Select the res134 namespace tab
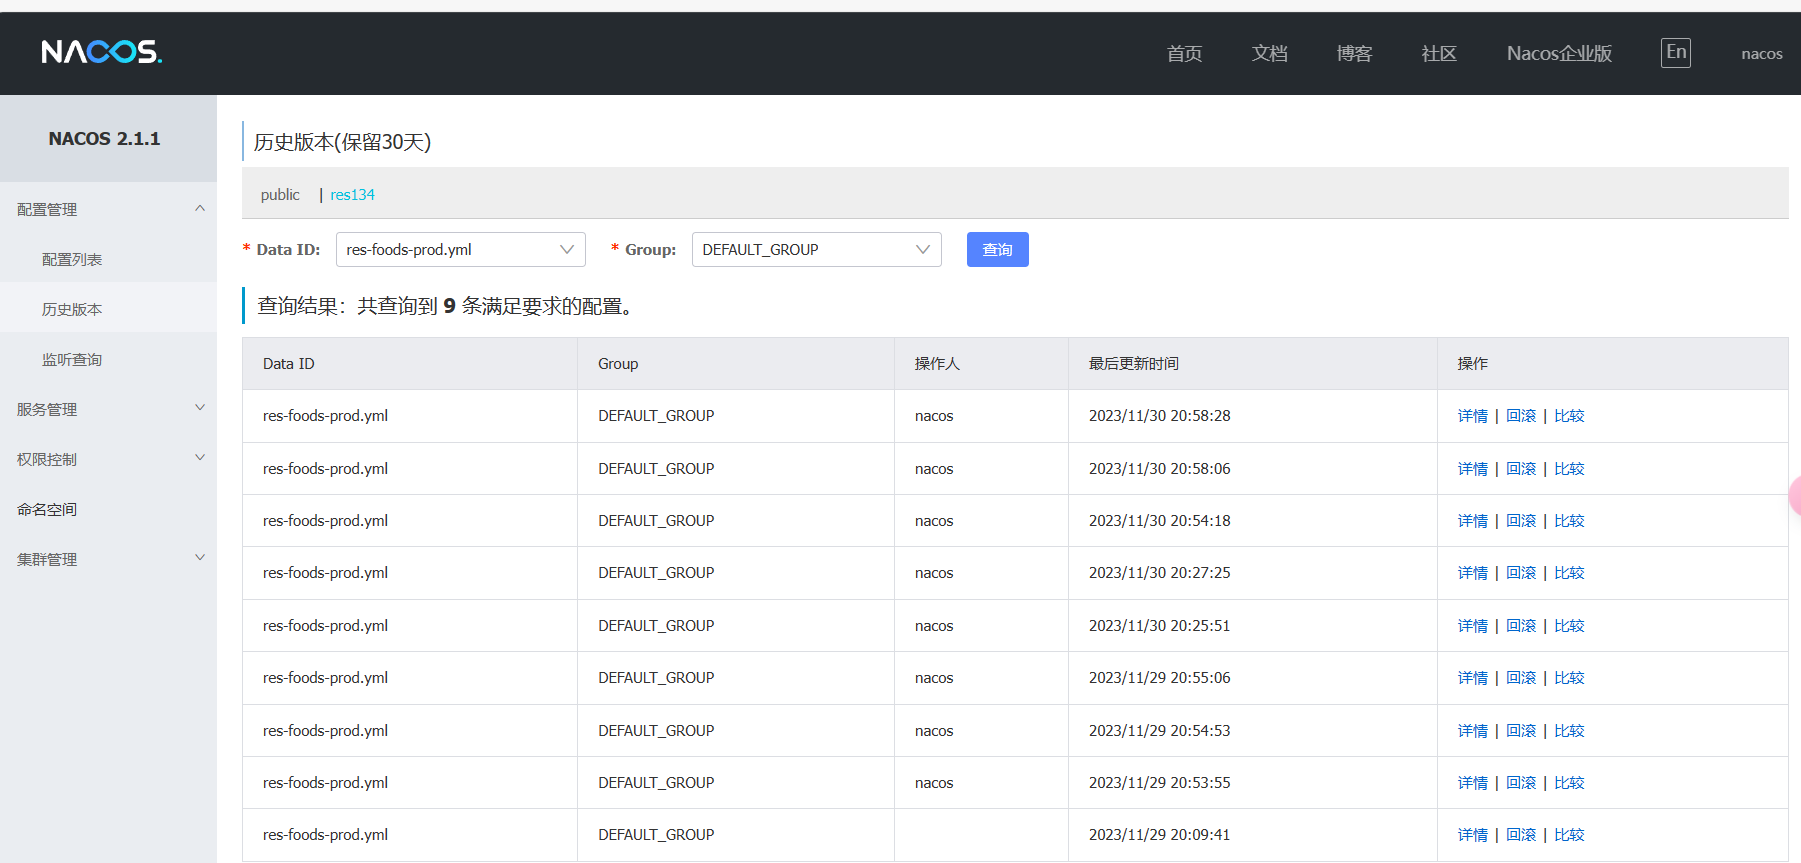 pos(352,195)
